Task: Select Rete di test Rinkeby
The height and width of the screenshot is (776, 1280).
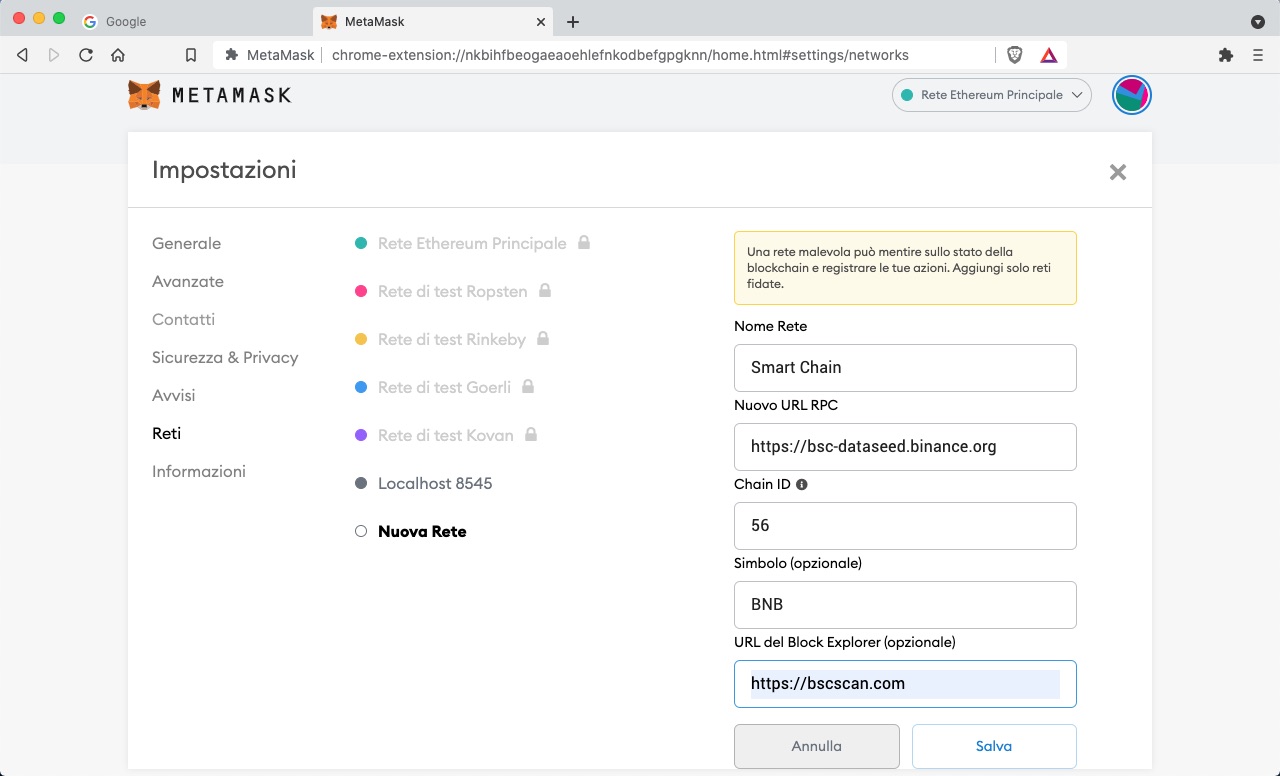Action: click(x=451, y=339)
